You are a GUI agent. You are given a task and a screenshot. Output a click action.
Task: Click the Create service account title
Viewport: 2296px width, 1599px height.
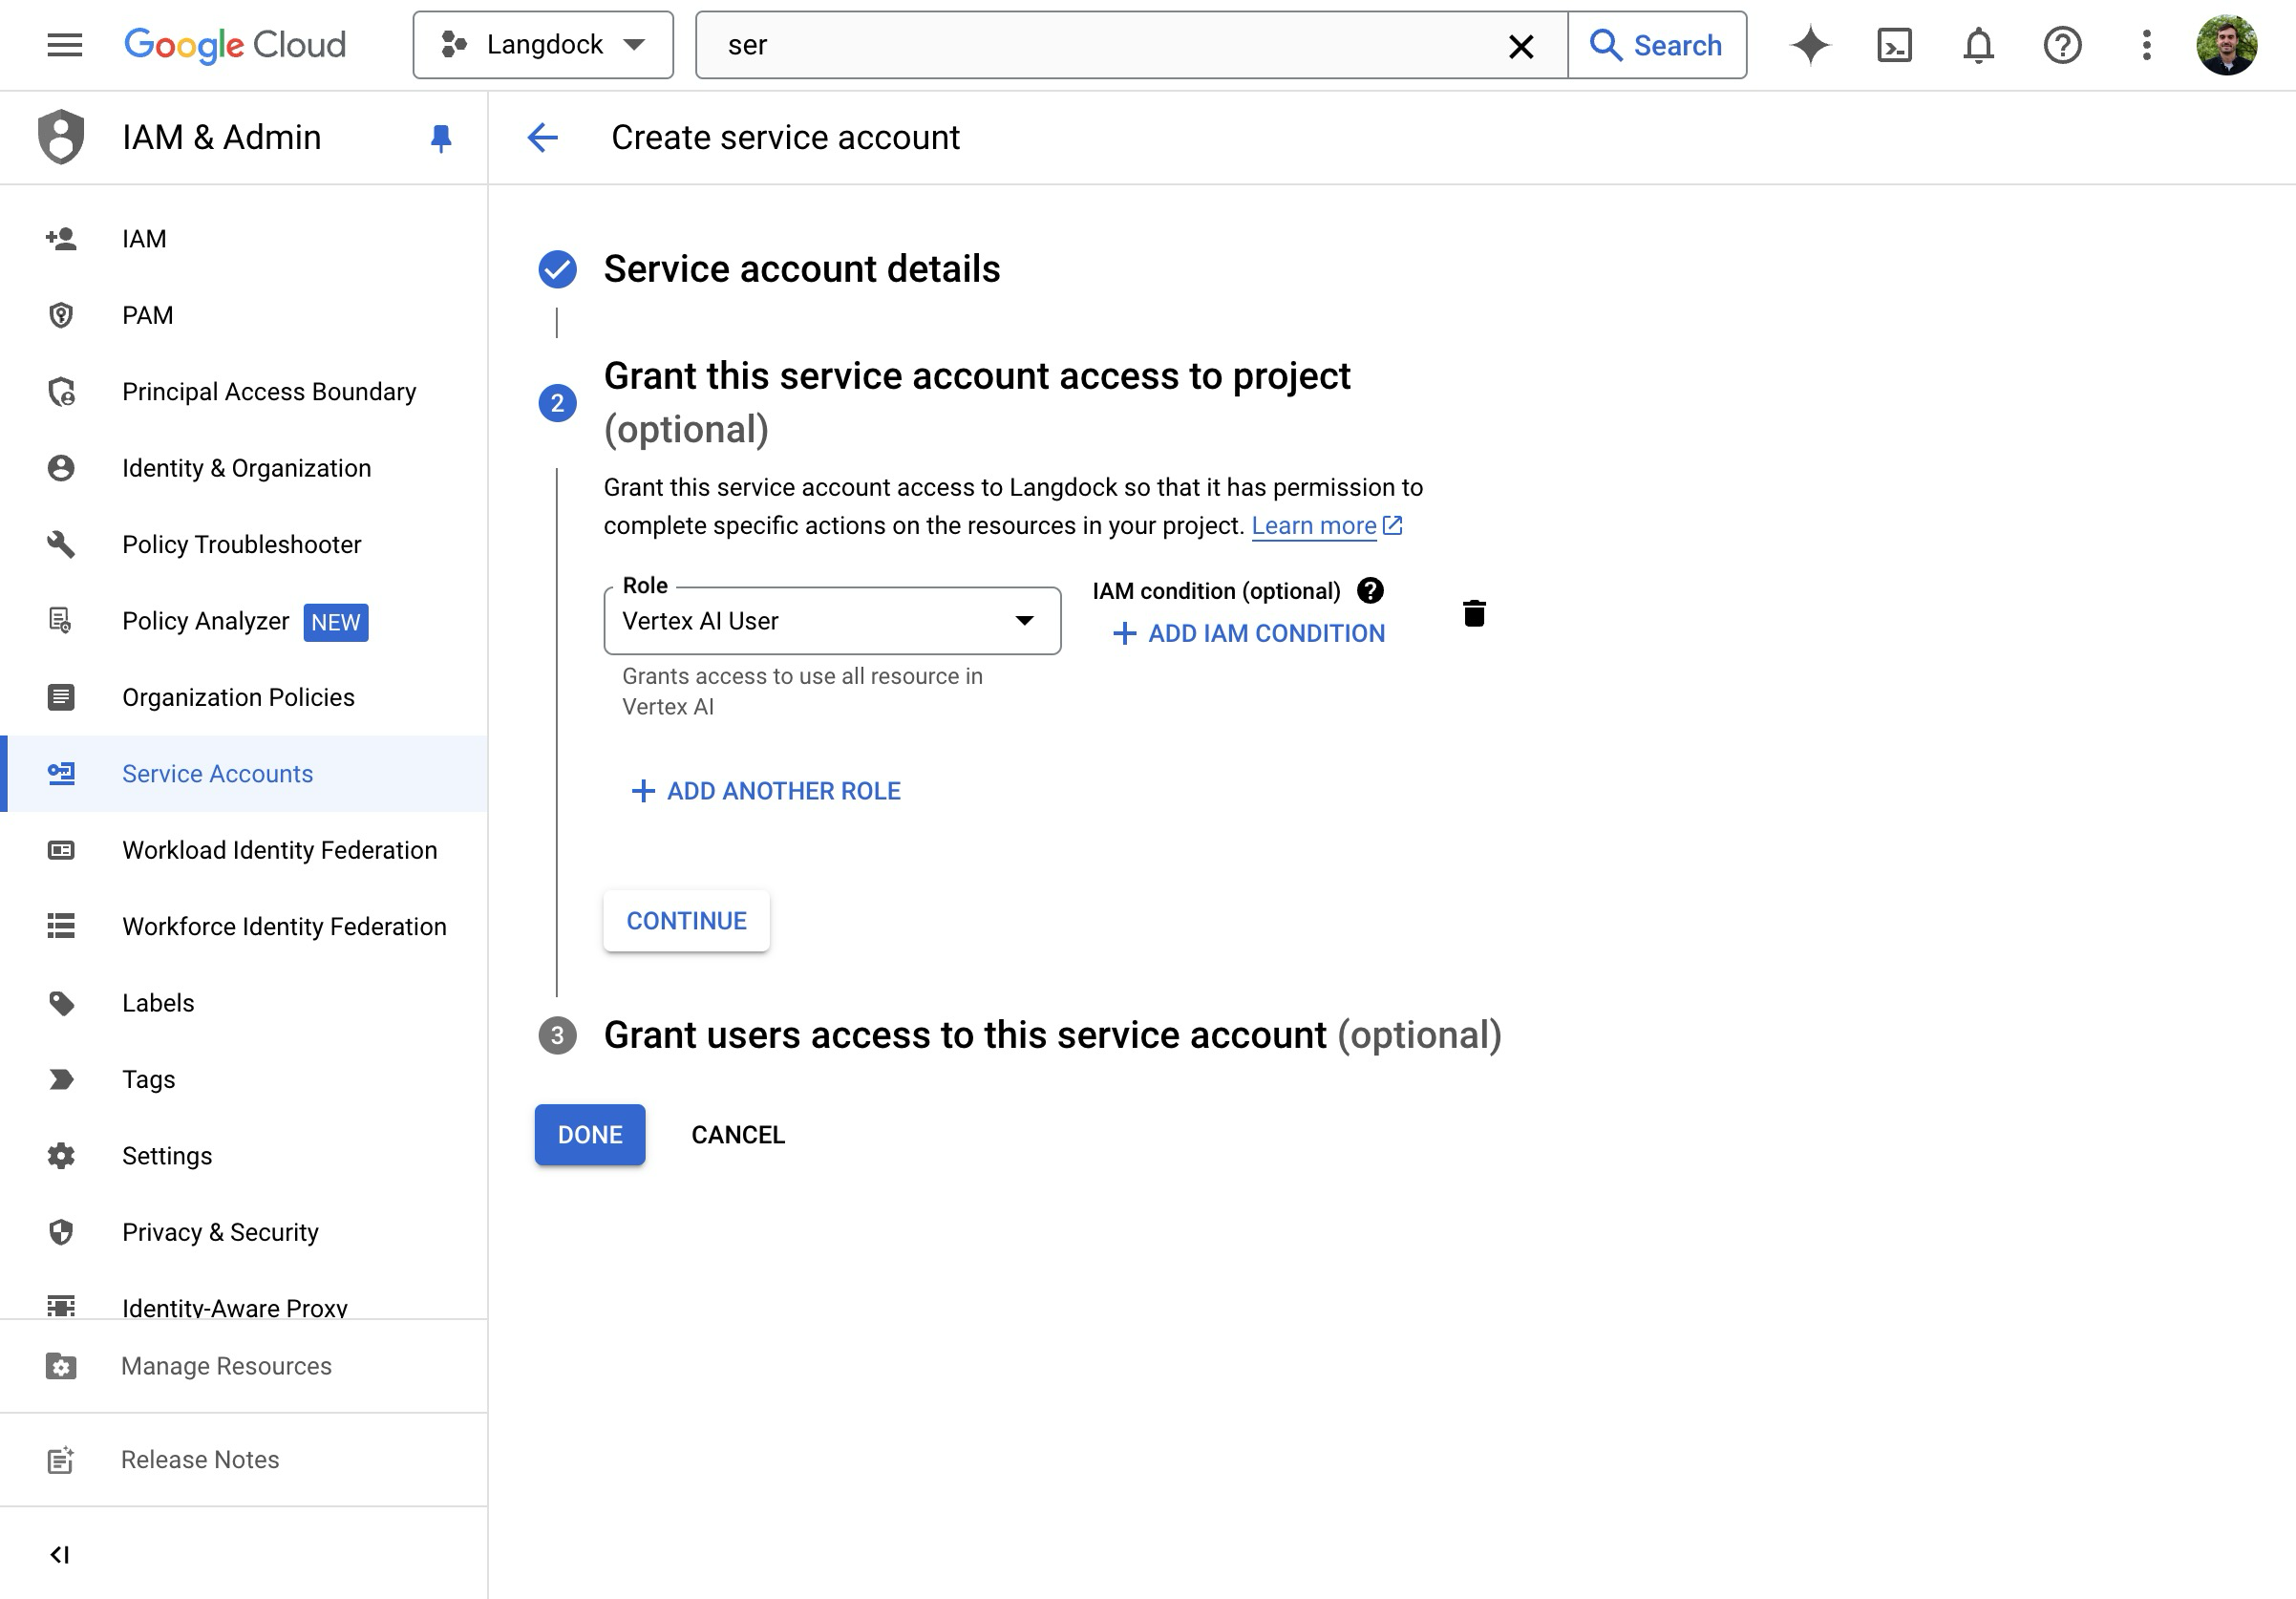click(785, 137)
